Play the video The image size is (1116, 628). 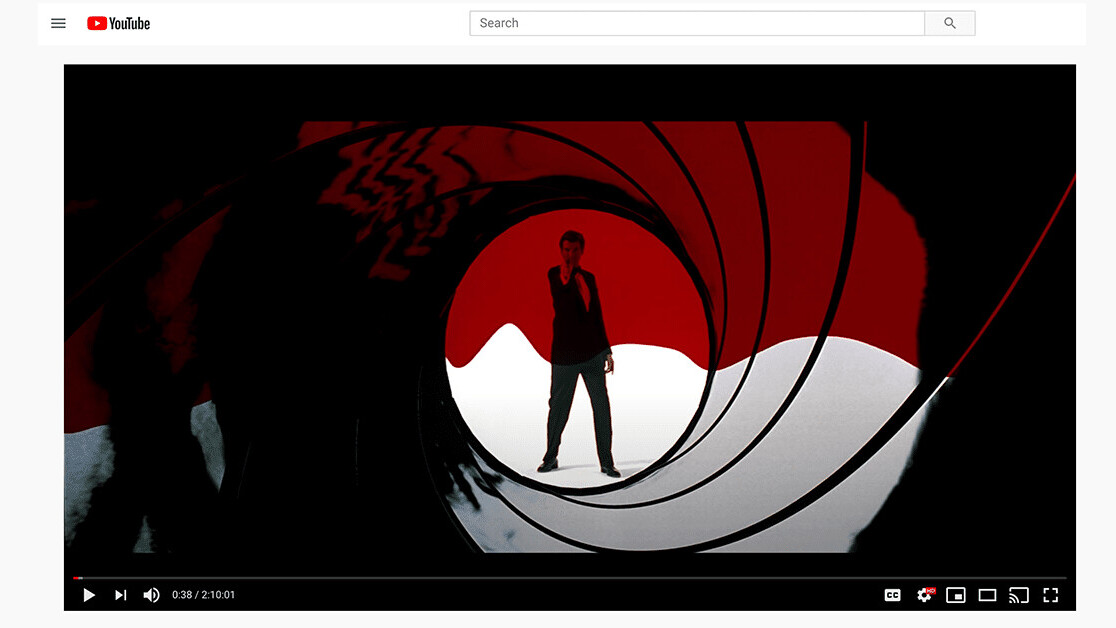[x=89, y=595]
